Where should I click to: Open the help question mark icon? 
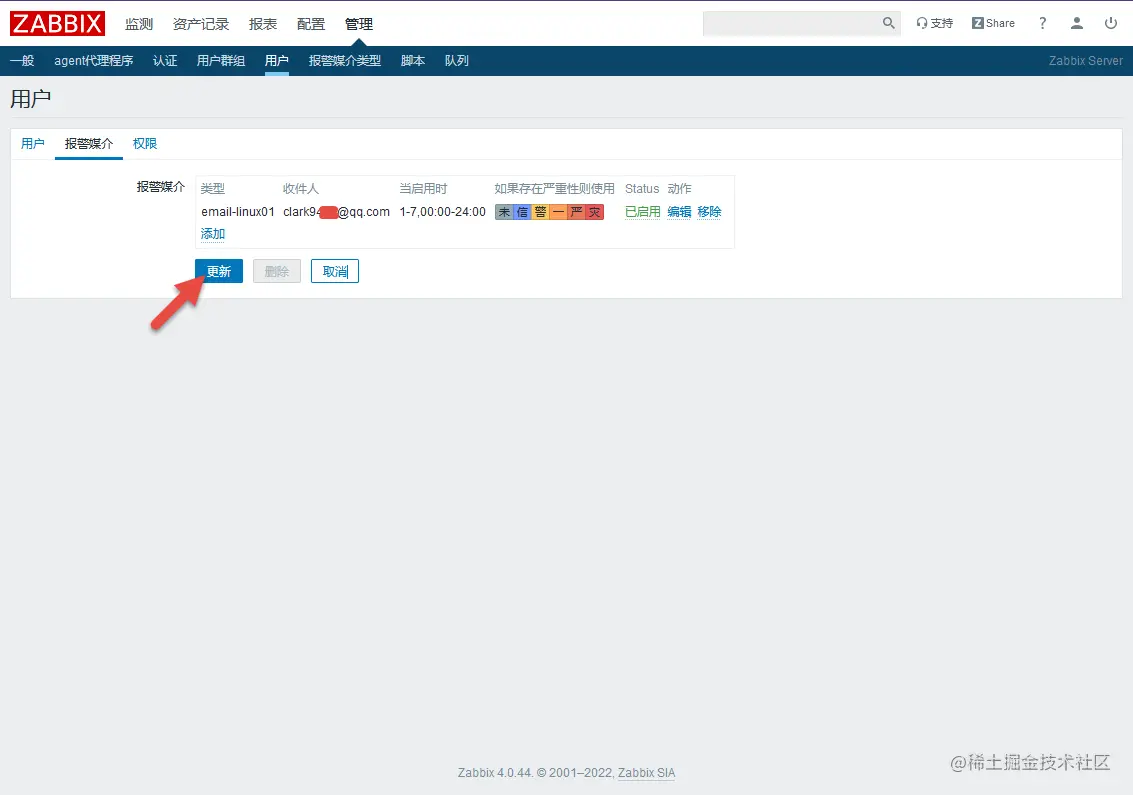coord(1042,23)
